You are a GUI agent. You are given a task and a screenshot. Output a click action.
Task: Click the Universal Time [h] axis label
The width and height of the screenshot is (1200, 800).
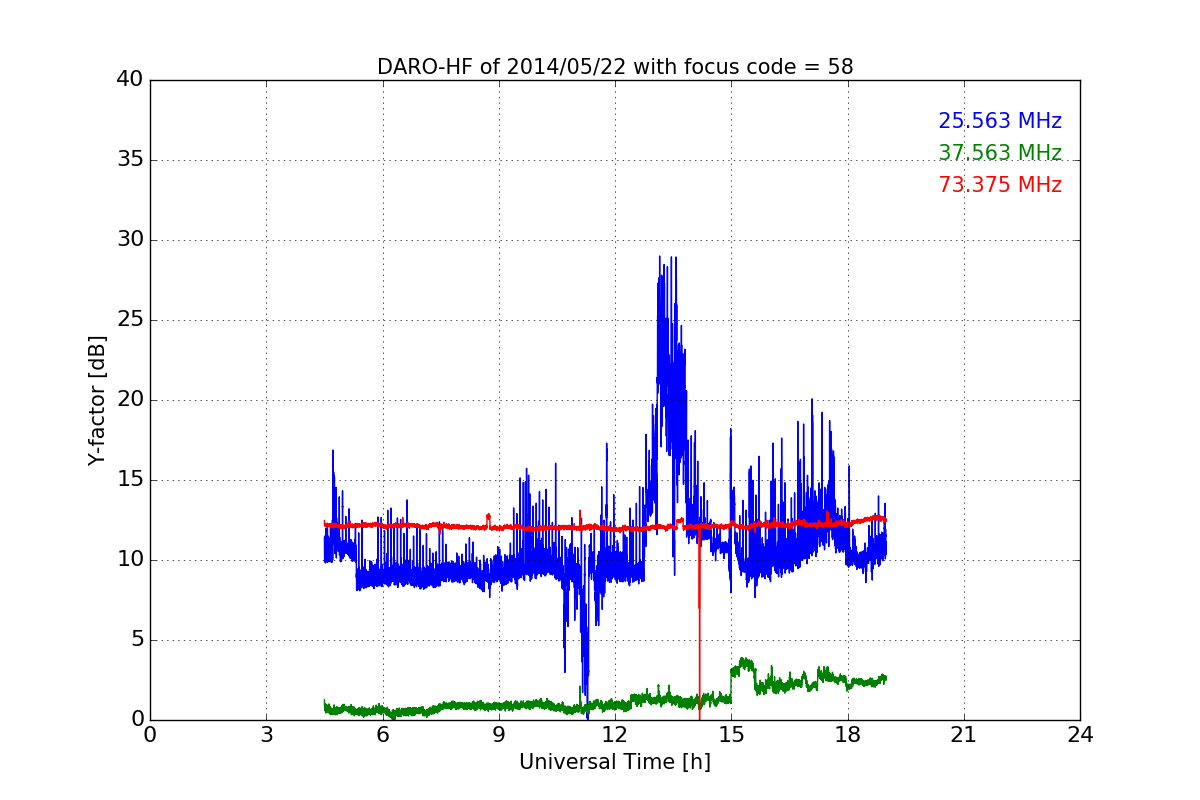pyautogui.click(x=615, y=762)
